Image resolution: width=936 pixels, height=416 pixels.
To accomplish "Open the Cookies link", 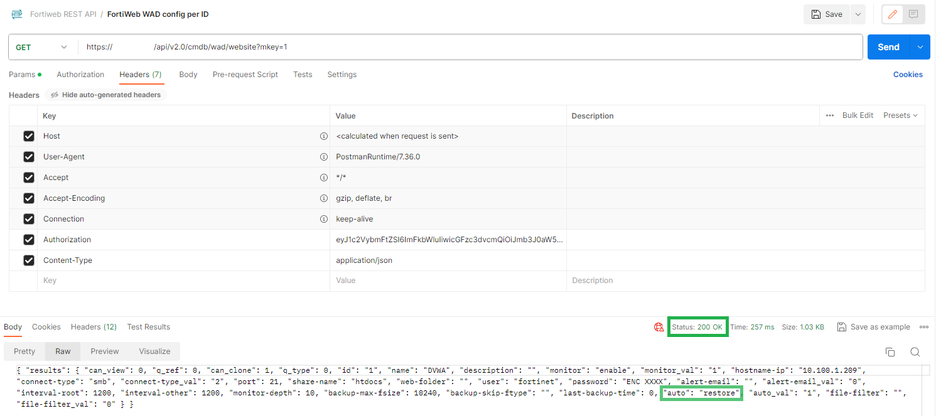I will click(x=907, y=75).
